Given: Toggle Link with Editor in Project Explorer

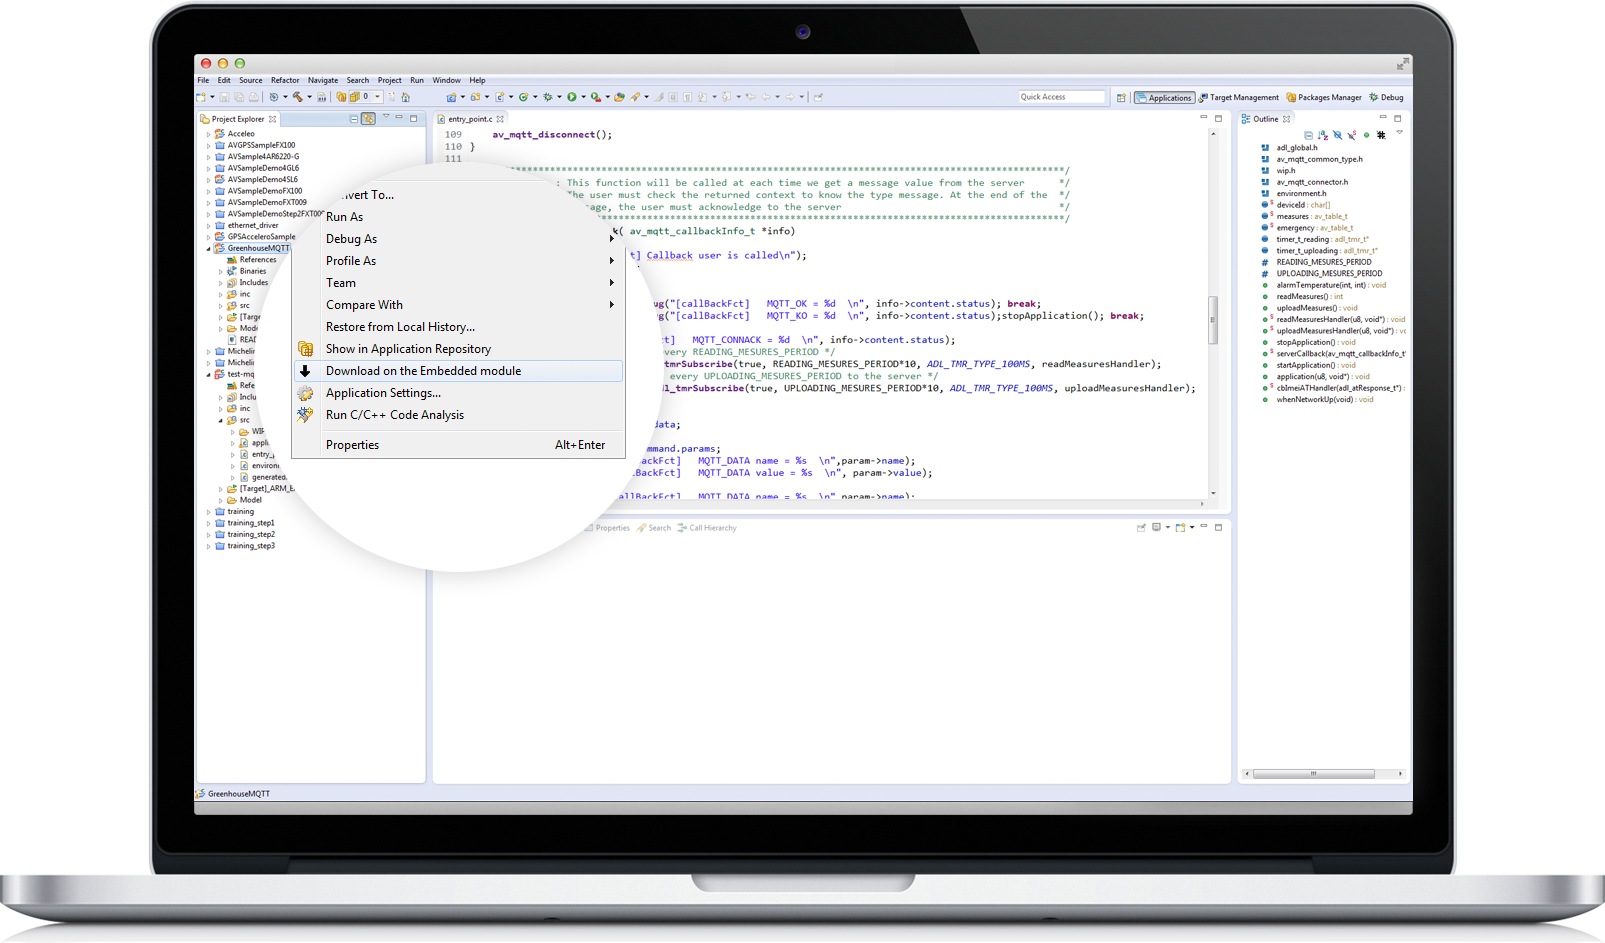Looking at the screenshot, I should point(368,119).
